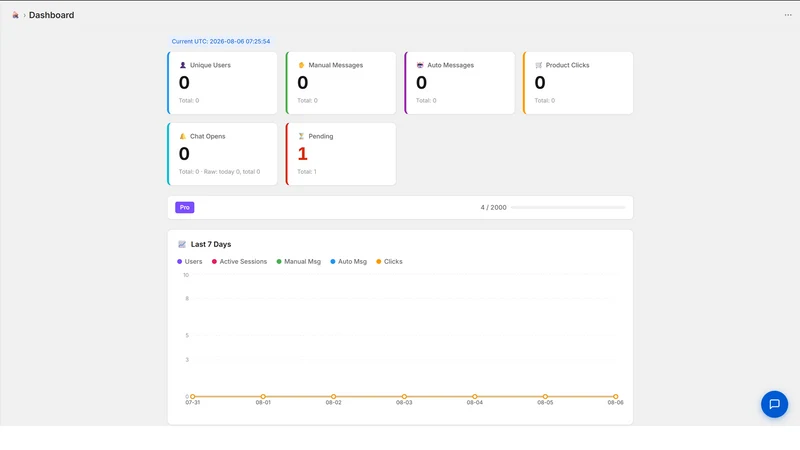
Task: Click the chart data point for 07-31
Action: (x=192, y=396)
